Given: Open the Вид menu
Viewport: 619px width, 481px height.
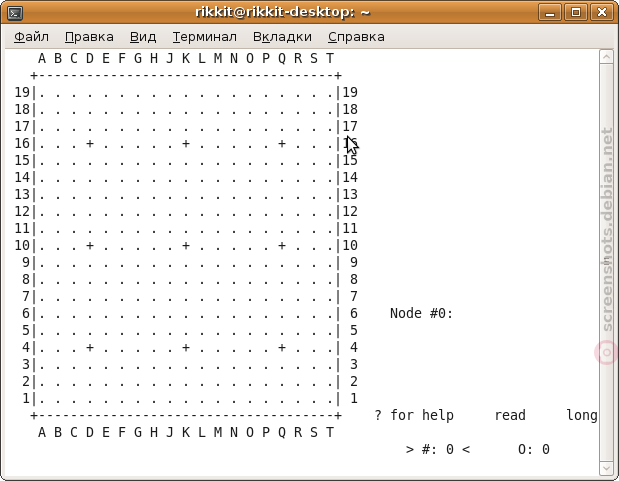Looking at the screenshot, I should pos(143,37).
